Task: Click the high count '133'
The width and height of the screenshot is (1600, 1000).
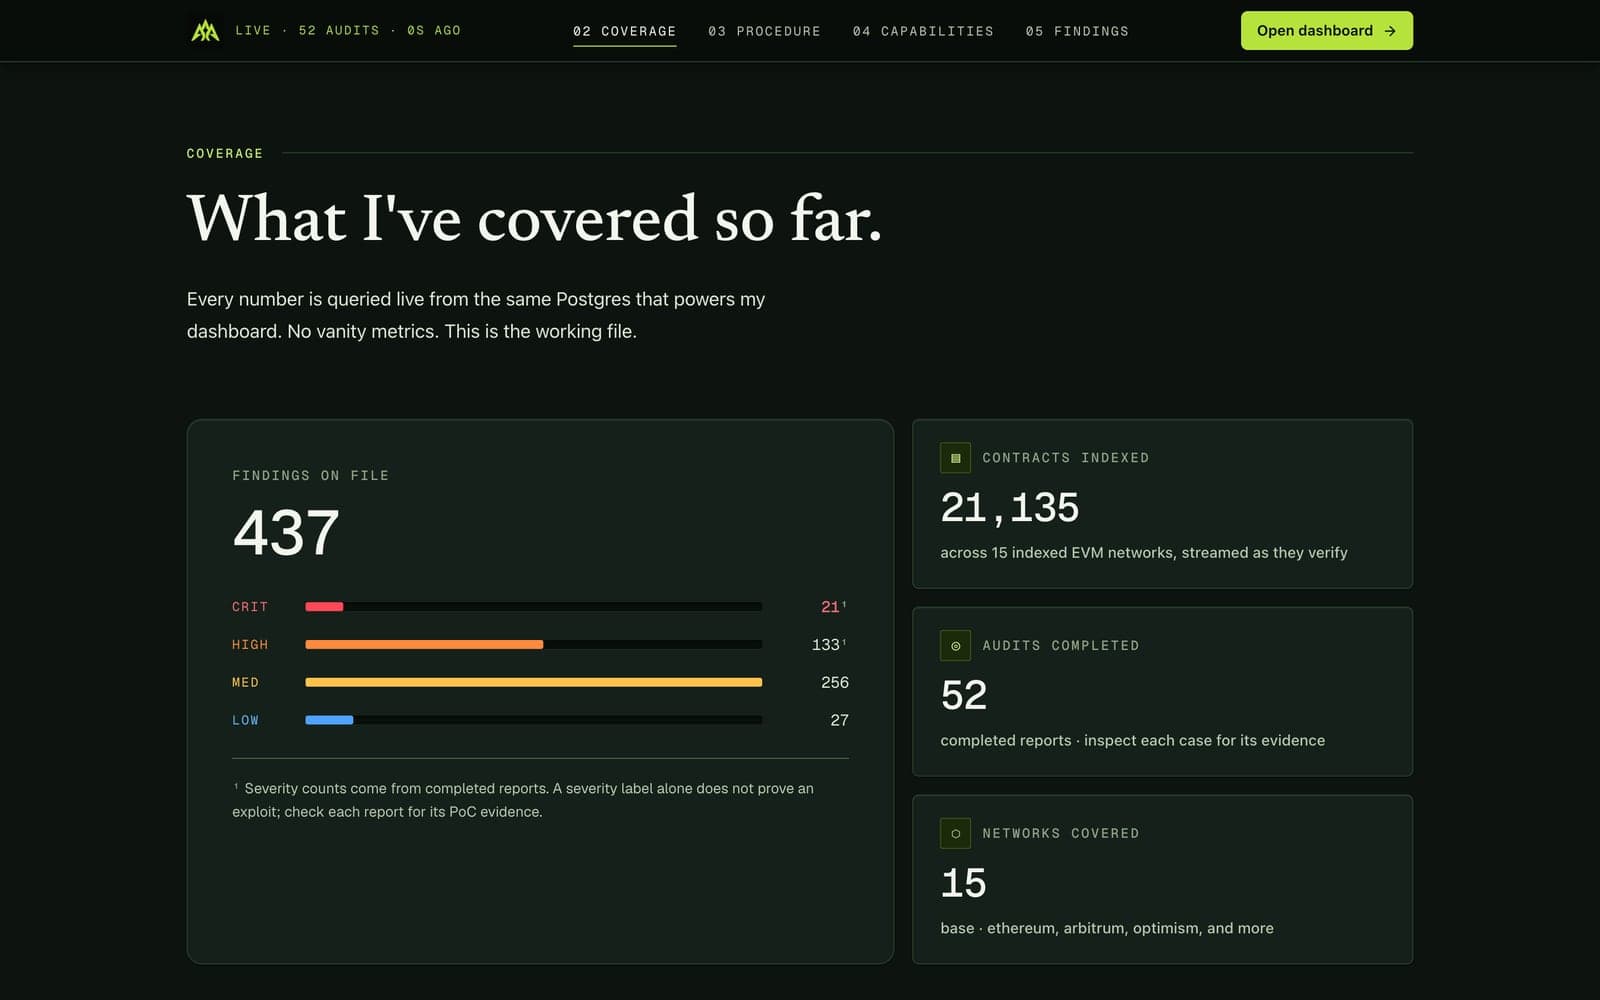Action: click(825, 645)
